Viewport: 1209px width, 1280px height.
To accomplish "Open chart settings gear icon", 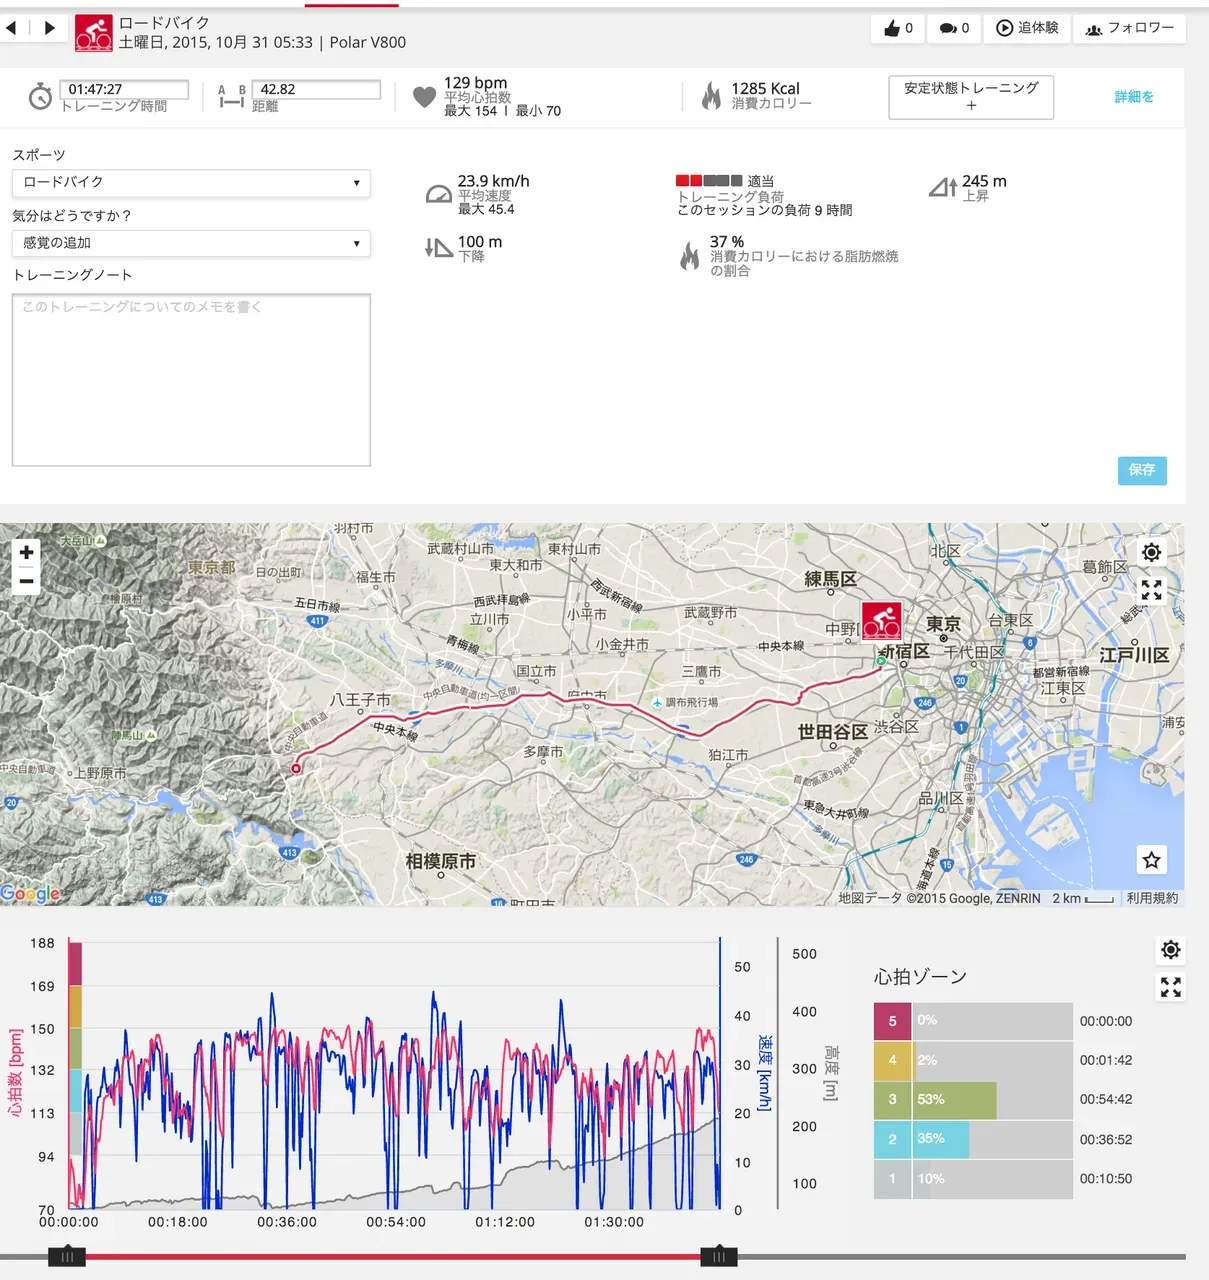I will pyautogui.click(x=1170, y=950).
